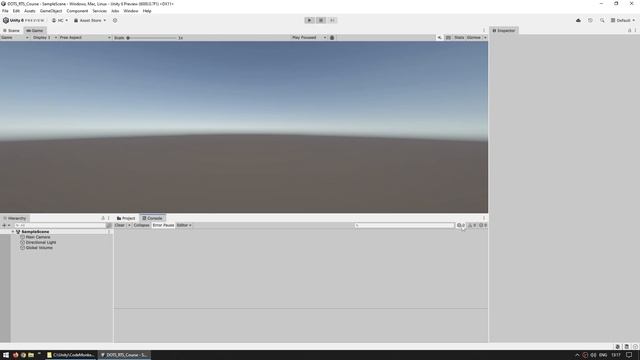Open the Play Focused dropdown
The height and width of the screenshot is (360, 640).
click(x=309, y=38)
